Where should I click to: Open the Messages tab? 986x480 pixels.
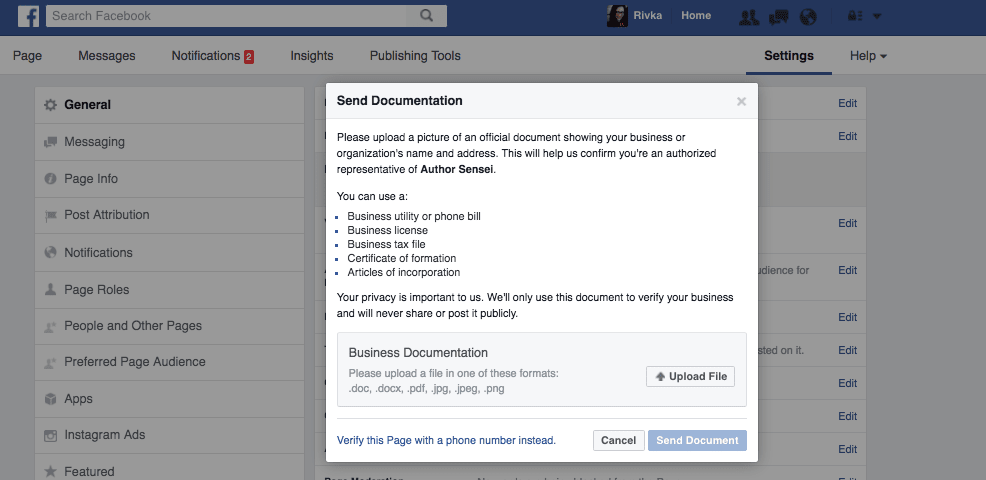point(106,56)
